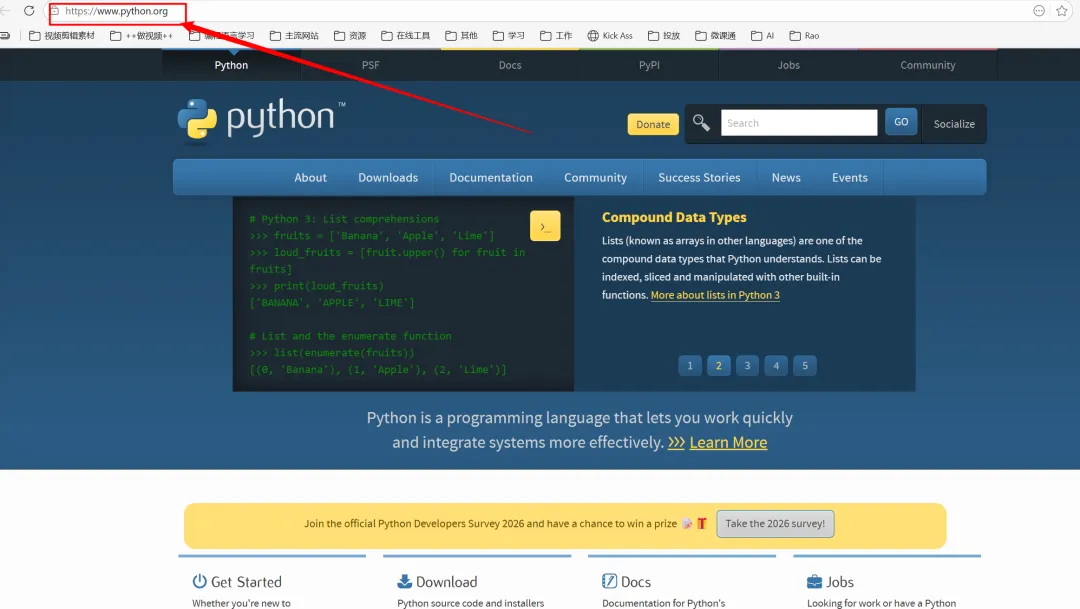This screenshot has height=609, width=1080.
Task: Open the 工作 bookmark folder
Action: (x=556, y=36)
